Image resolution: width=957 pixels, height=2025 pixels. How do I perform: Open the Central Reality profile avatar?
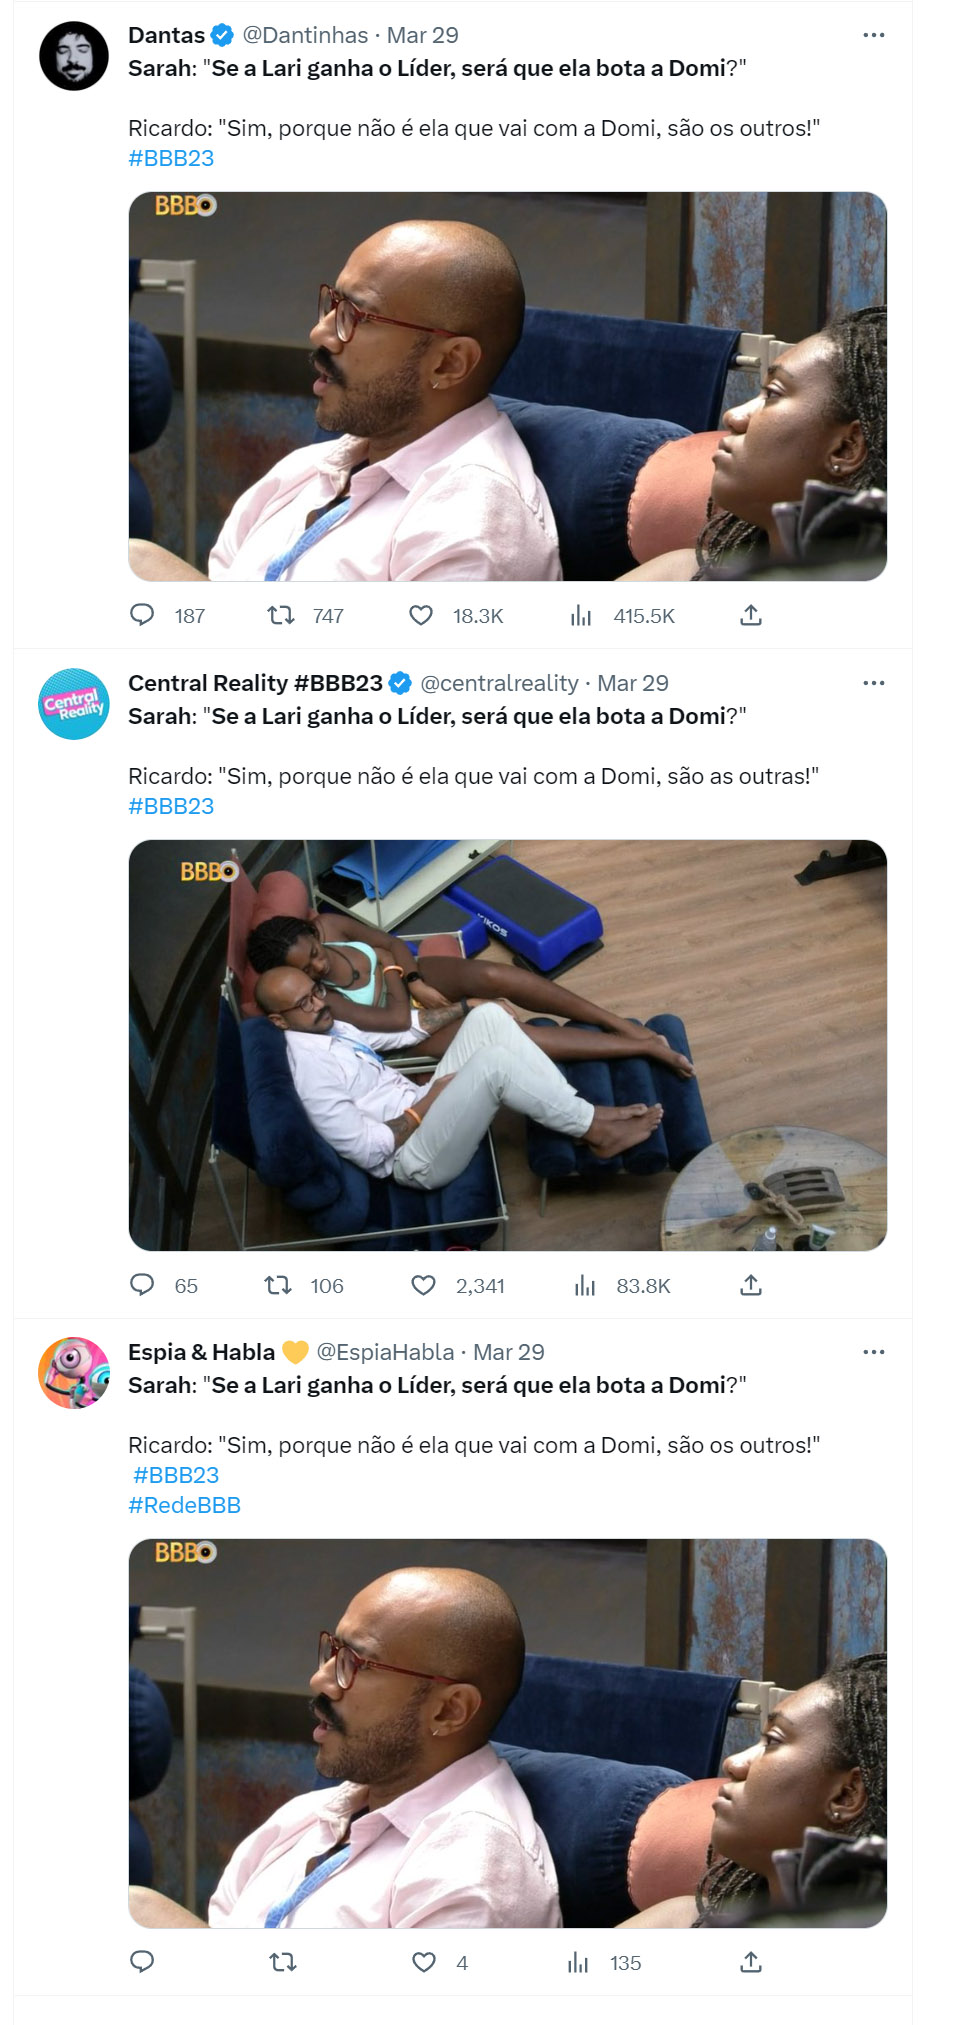[x=74, y=704]
